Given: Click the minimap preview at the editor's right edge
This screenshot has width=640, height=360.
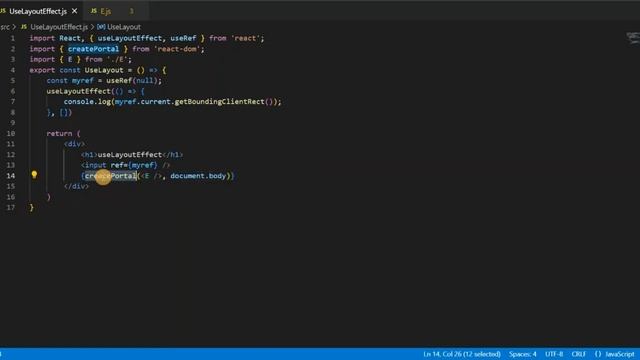Looking at the screenshot, I should tap(633, 38).
